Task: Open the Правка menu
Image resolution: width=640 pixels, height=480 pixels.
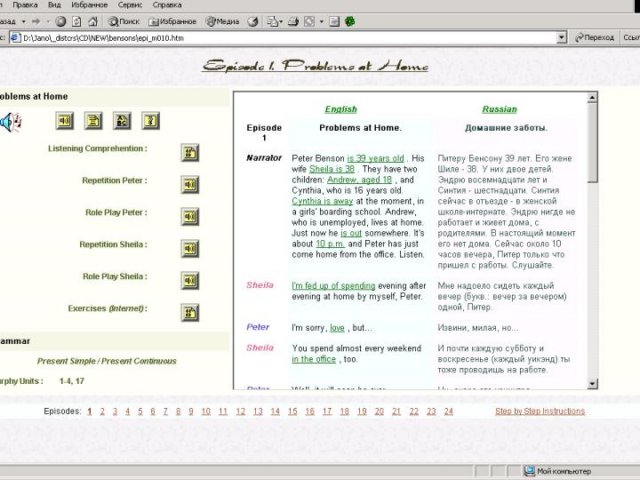Action: pyautogui.click(x=25, y=5)
